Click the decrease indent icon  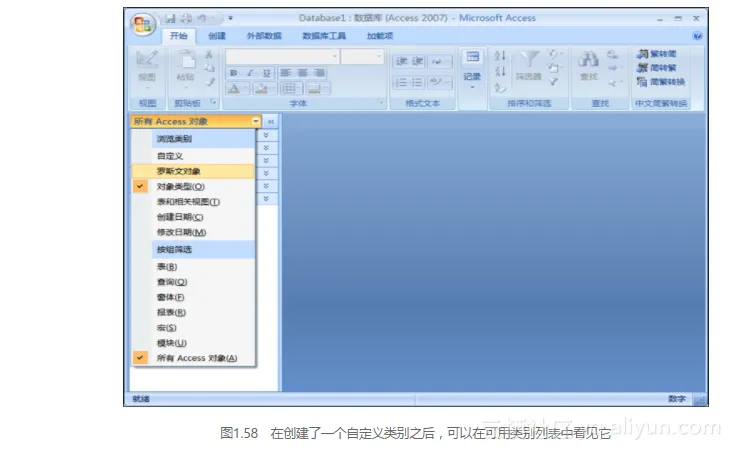point(401,61)
